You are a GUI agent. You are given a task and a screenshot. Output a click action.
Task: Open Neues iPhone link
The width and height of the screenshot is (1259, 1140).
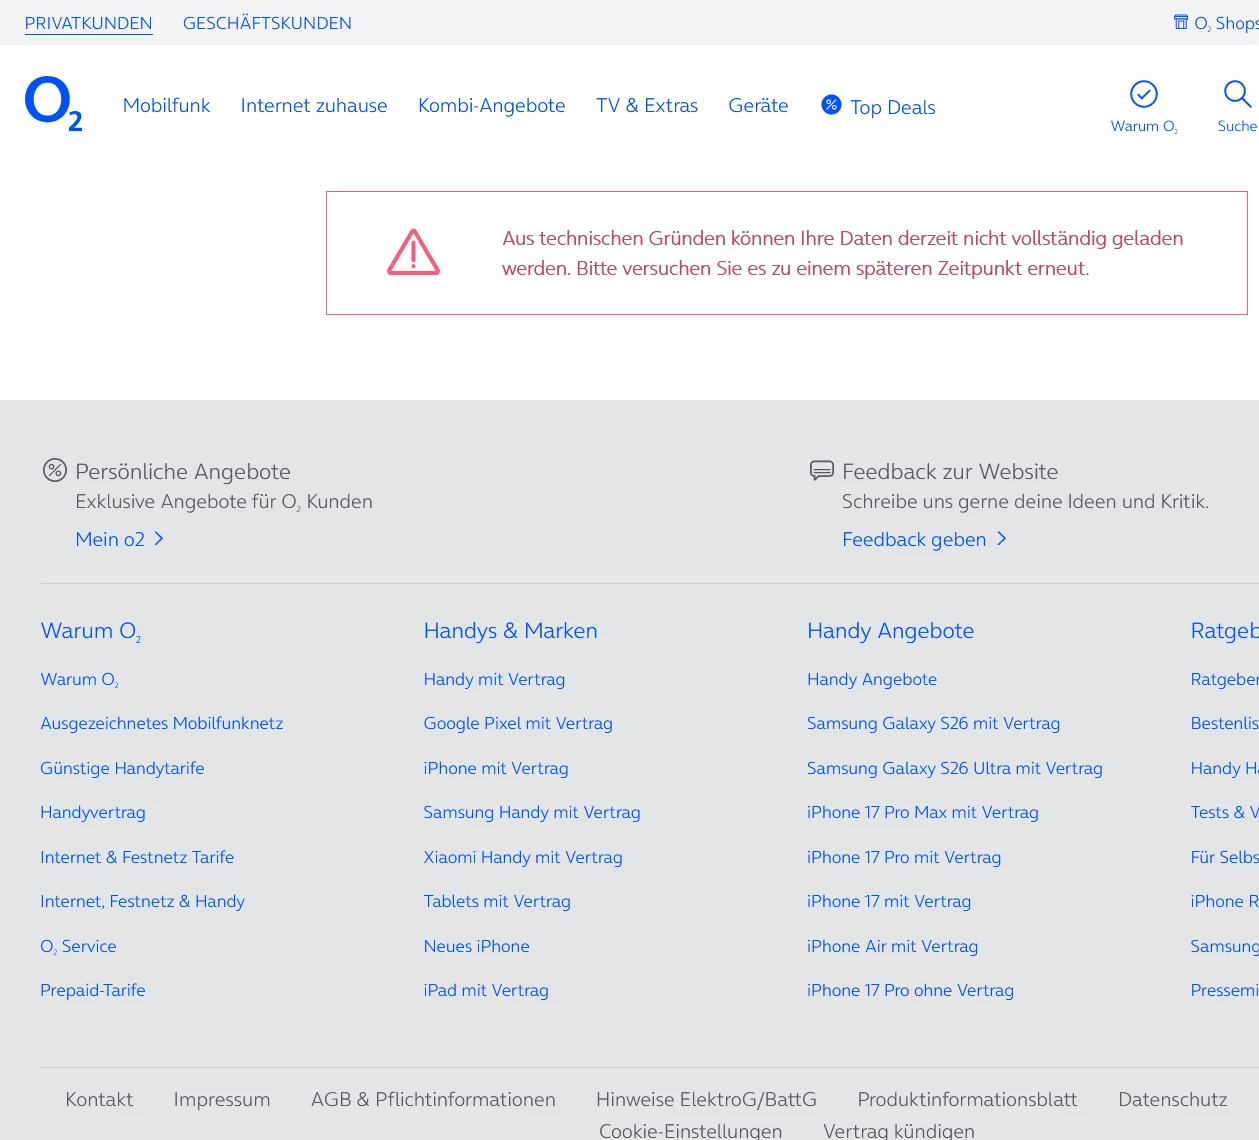477,946
